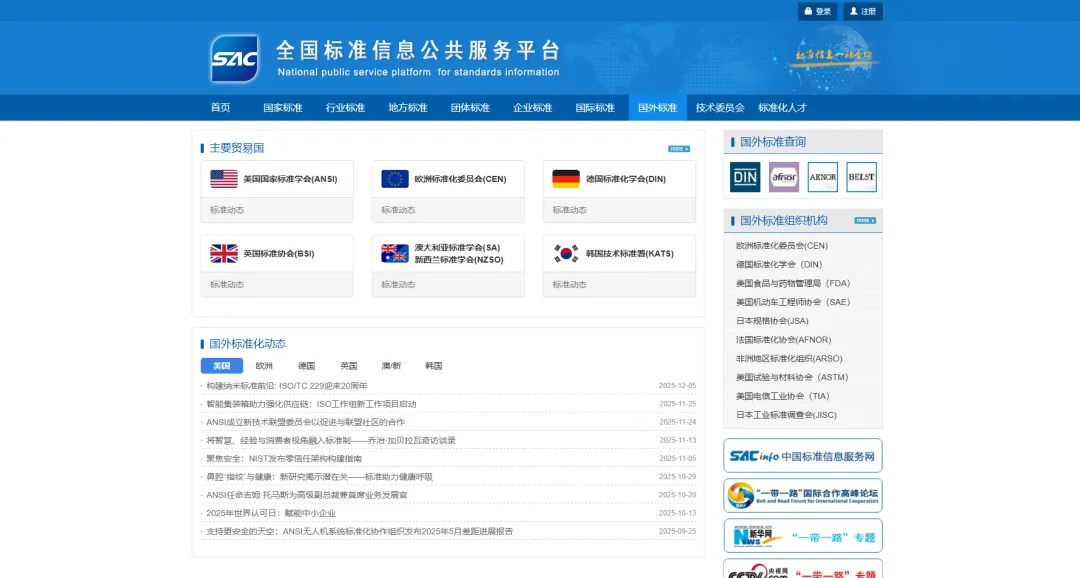
Task: Open article 智能集装箱助力强化供应链
Action: click(x=311, y=404)
